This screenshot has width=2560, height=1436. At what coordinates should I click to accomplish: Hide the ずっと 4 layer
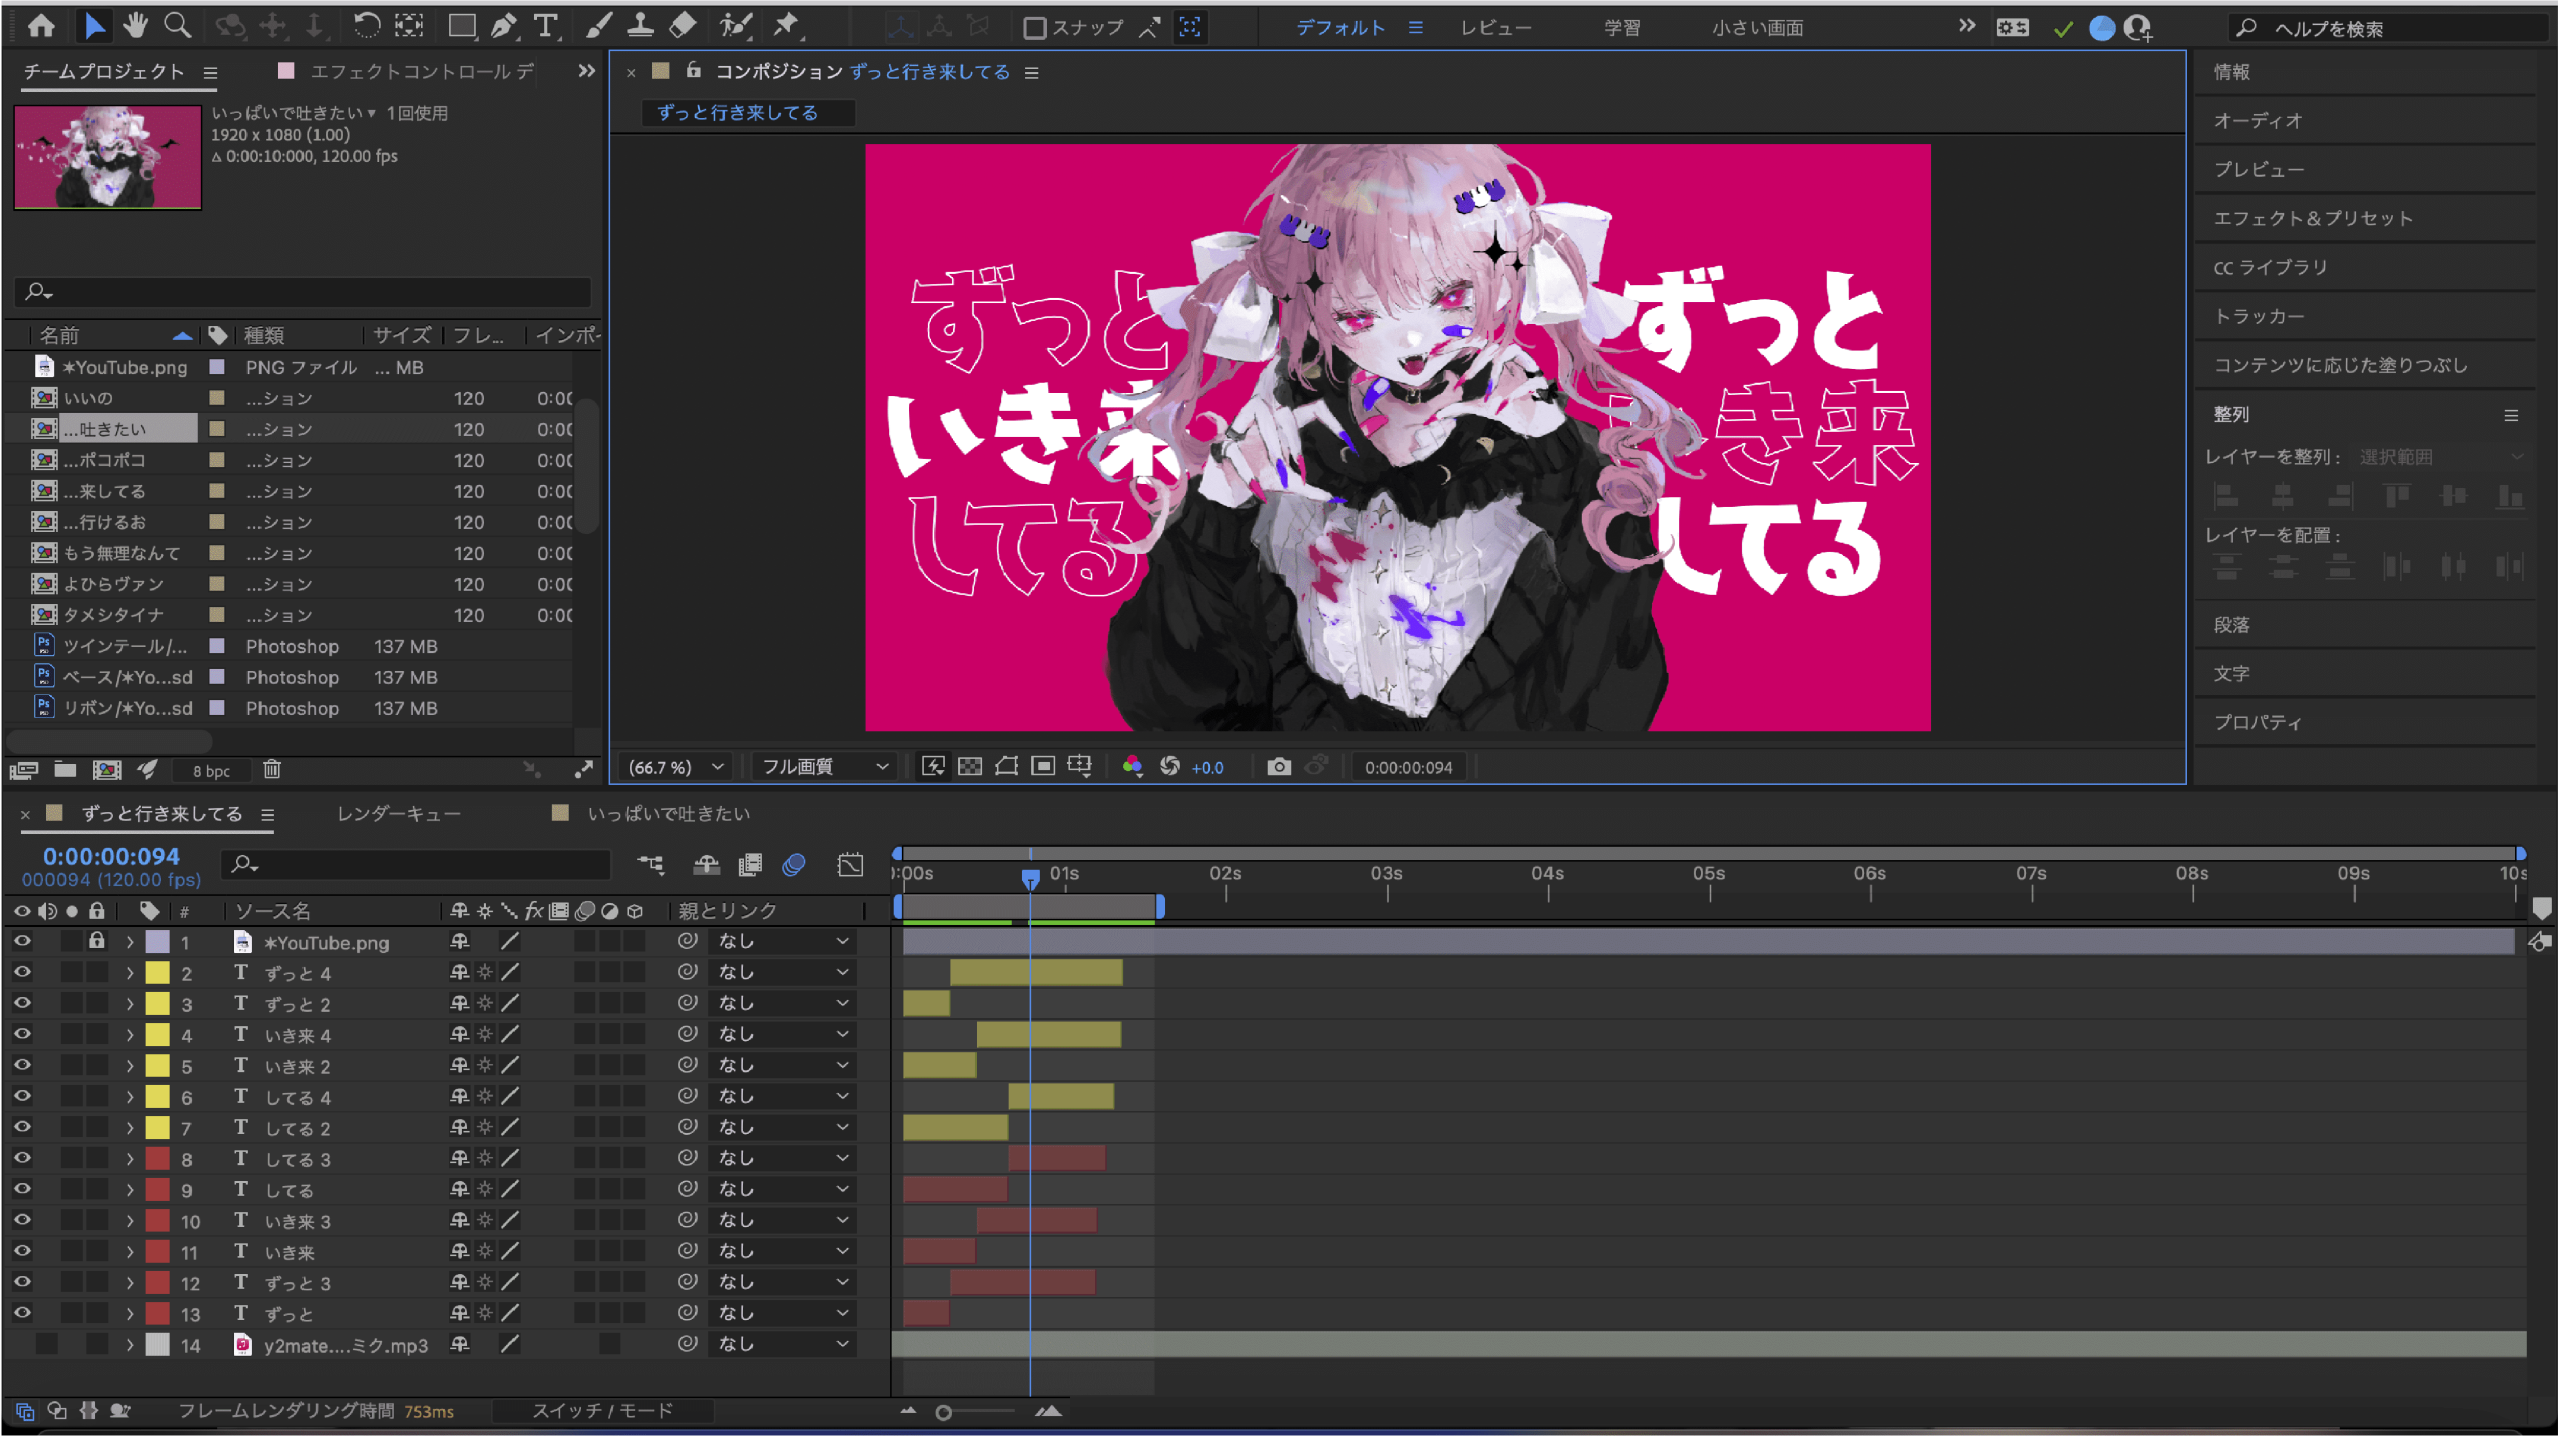click(x=22, y=972)
